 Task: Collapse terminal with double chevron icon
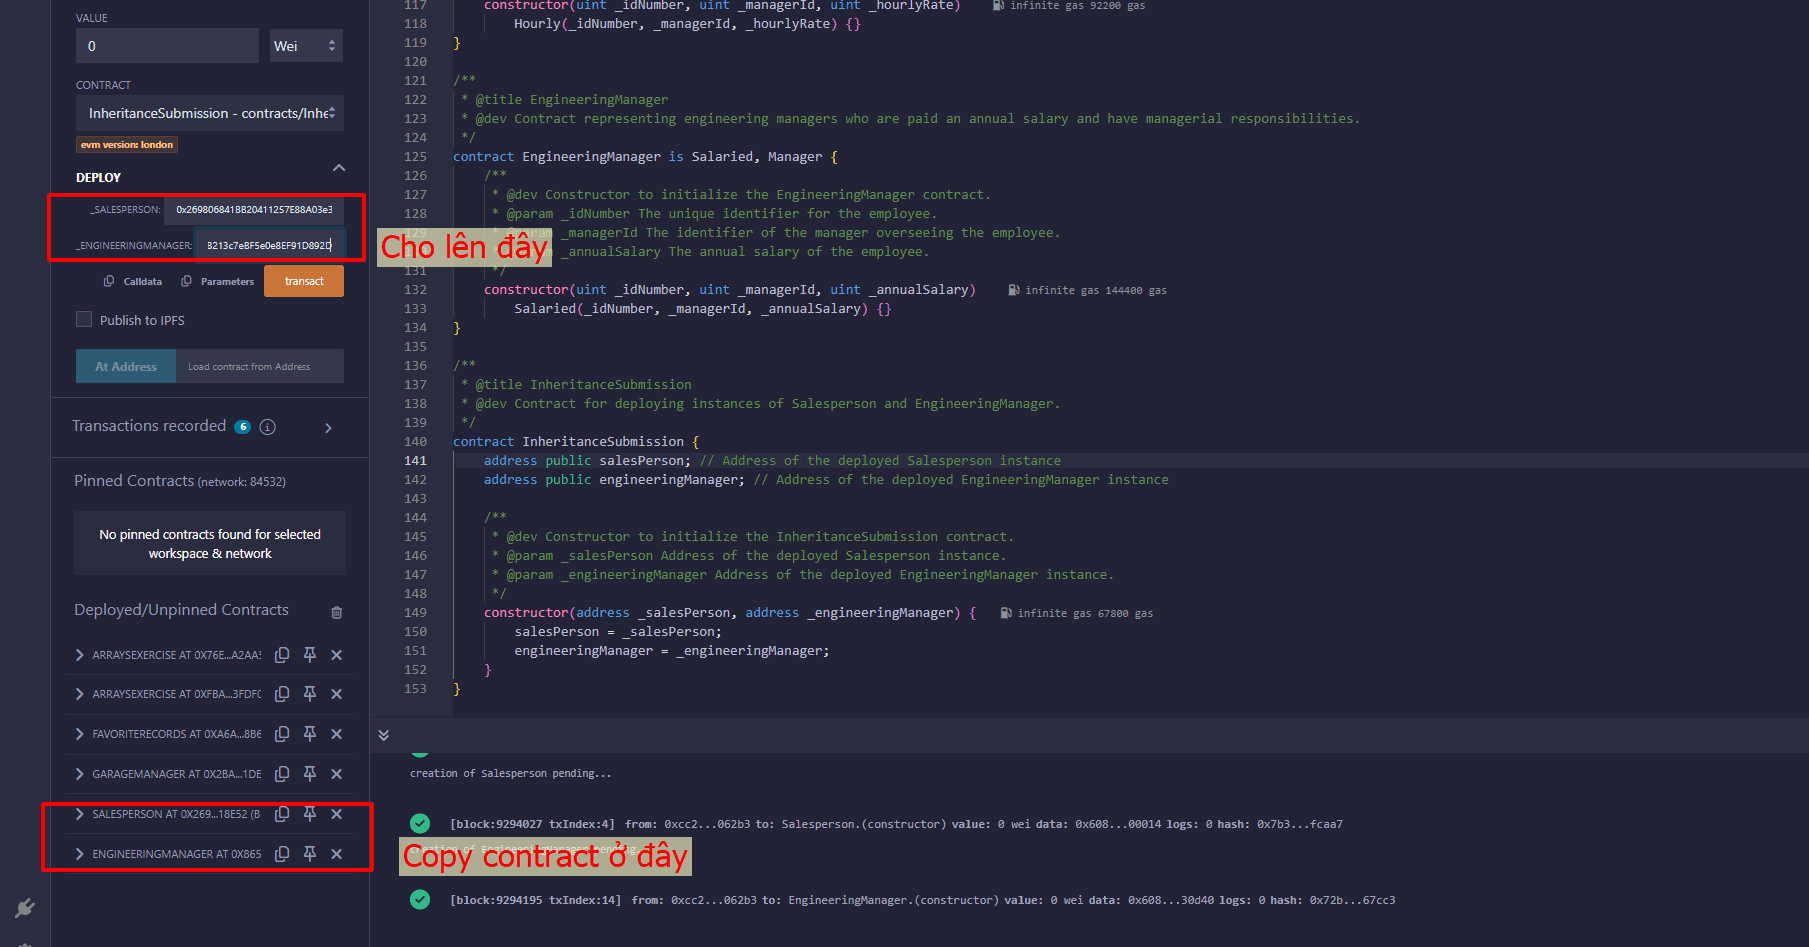tap(384, 735)
